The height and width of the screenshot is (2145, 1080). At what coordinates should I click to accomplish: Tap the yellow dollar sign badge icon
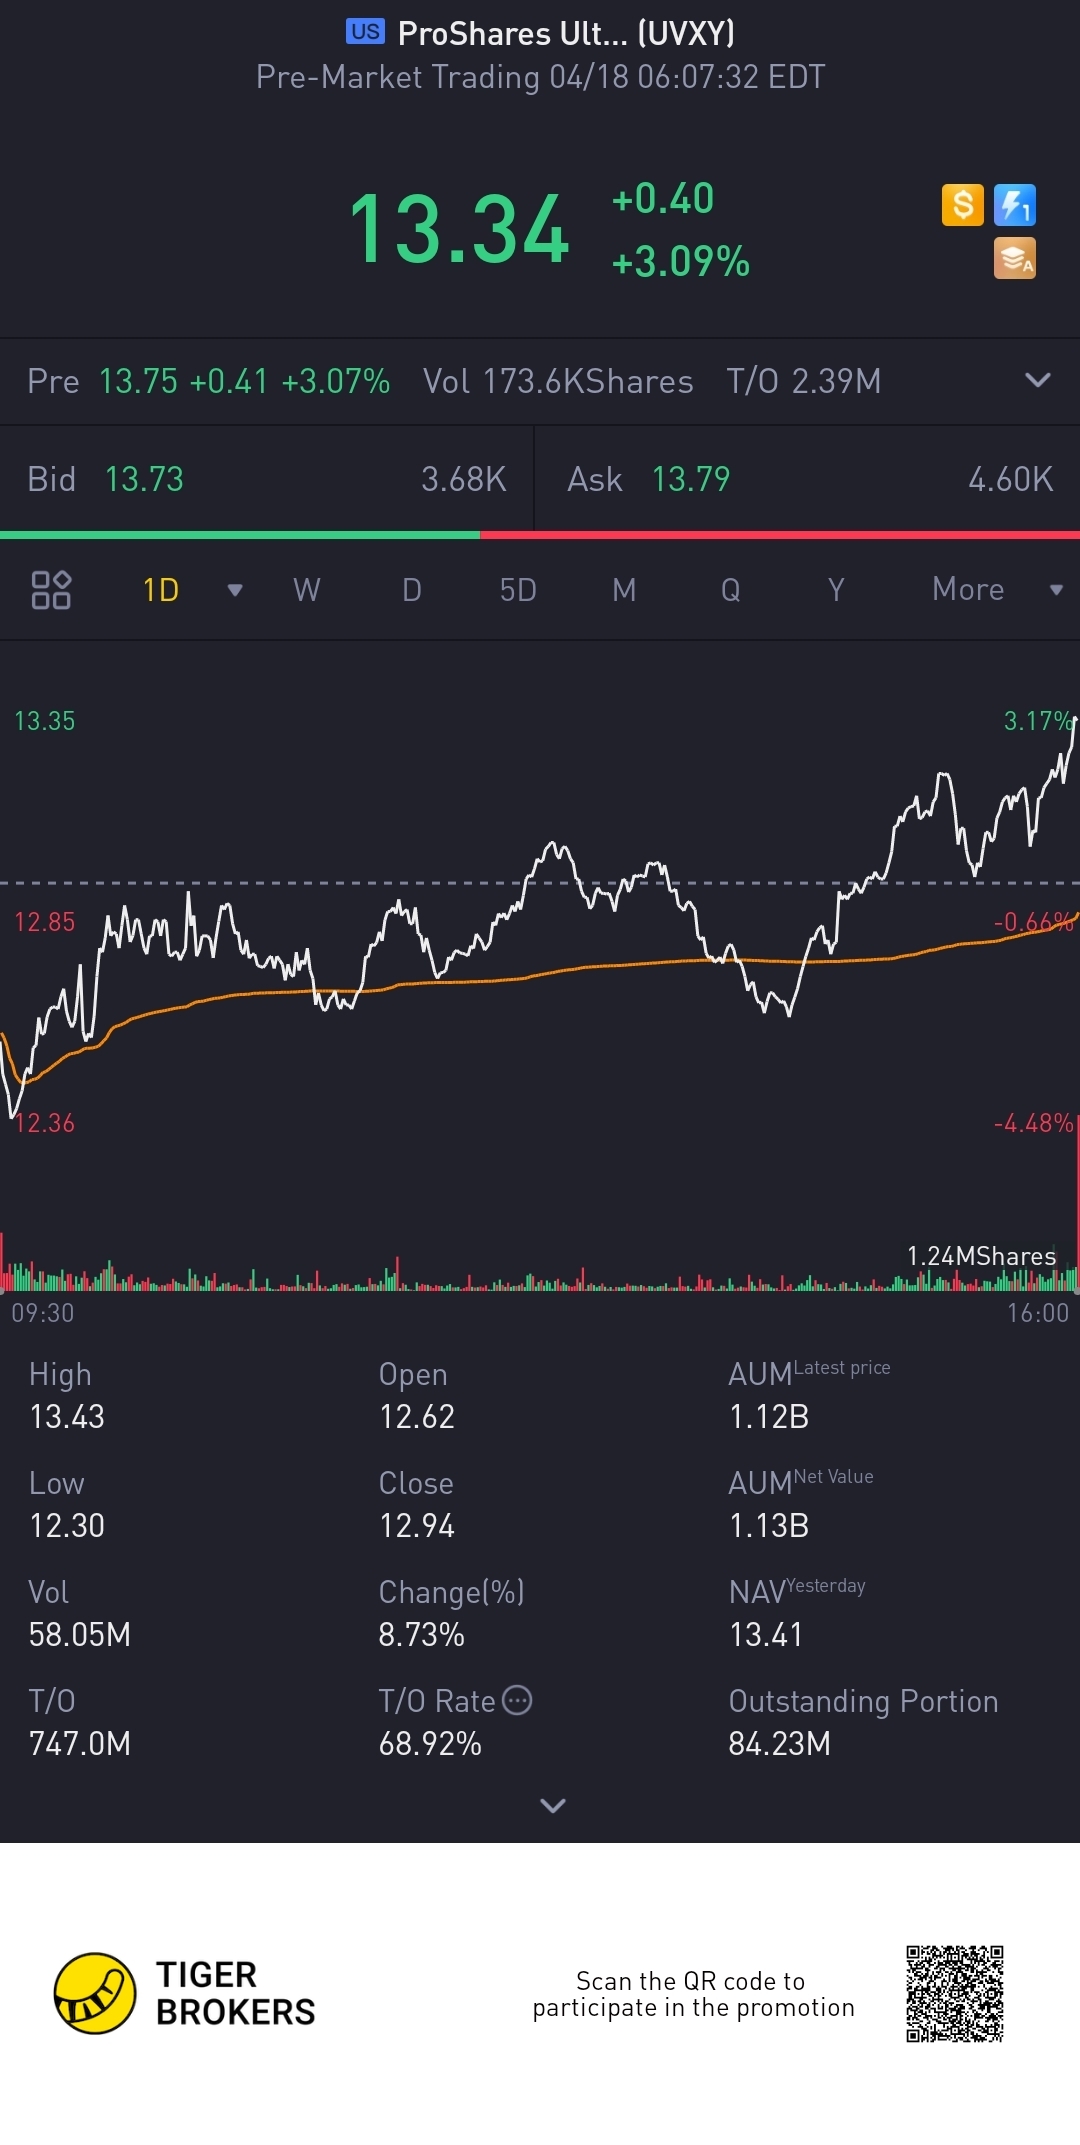click(963, 205)
